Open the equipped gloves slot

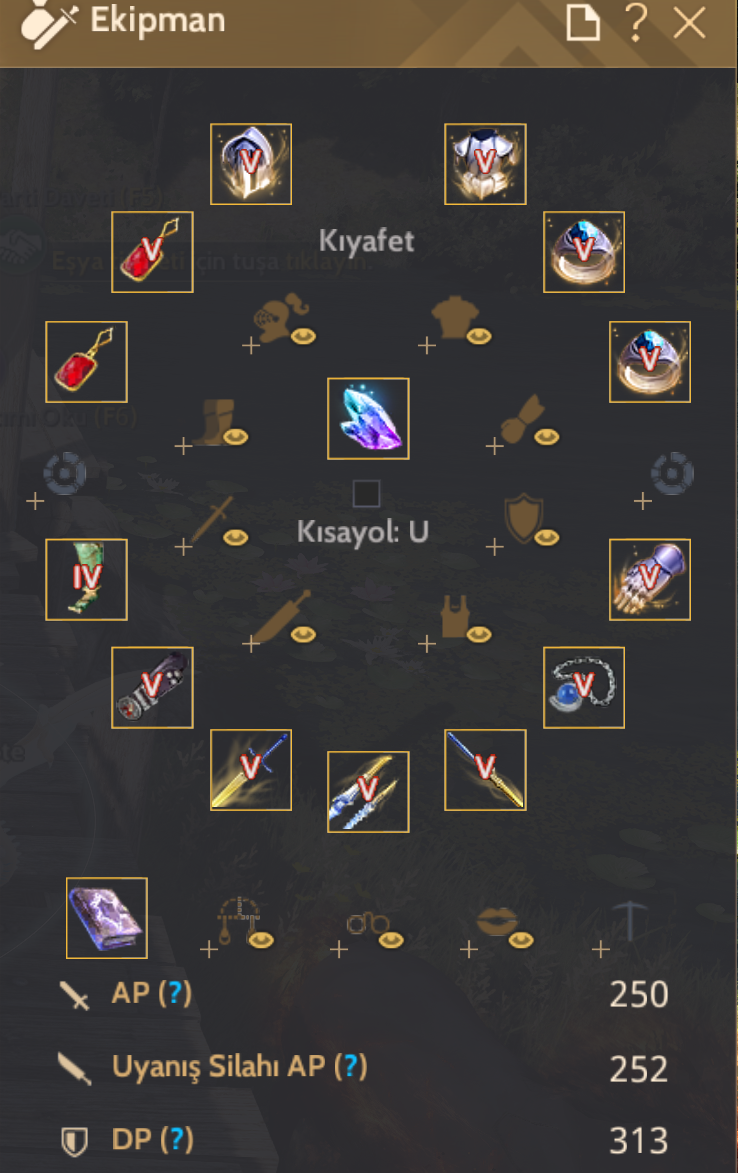650,579
